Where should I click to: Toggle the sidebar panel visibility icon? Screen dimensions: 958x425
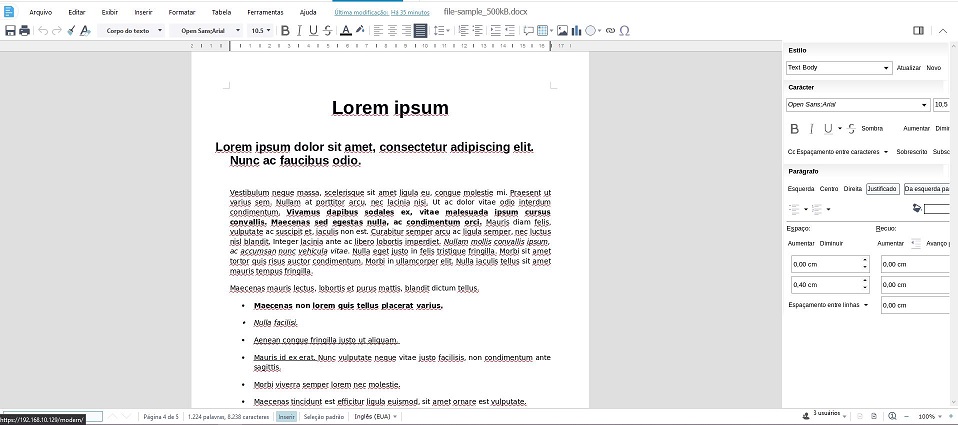click(918, 31)
